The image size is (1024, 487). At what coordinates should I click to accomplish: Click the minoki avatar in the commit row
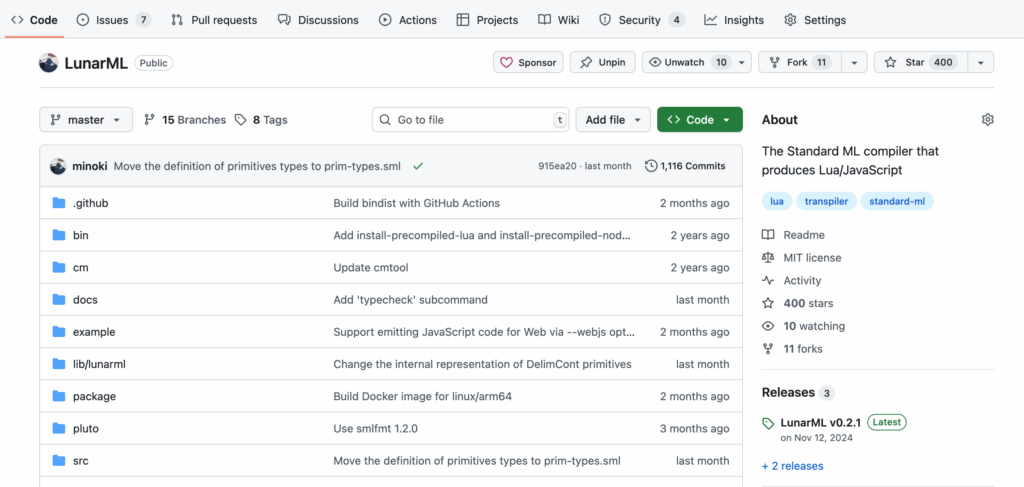pos(57,166)
